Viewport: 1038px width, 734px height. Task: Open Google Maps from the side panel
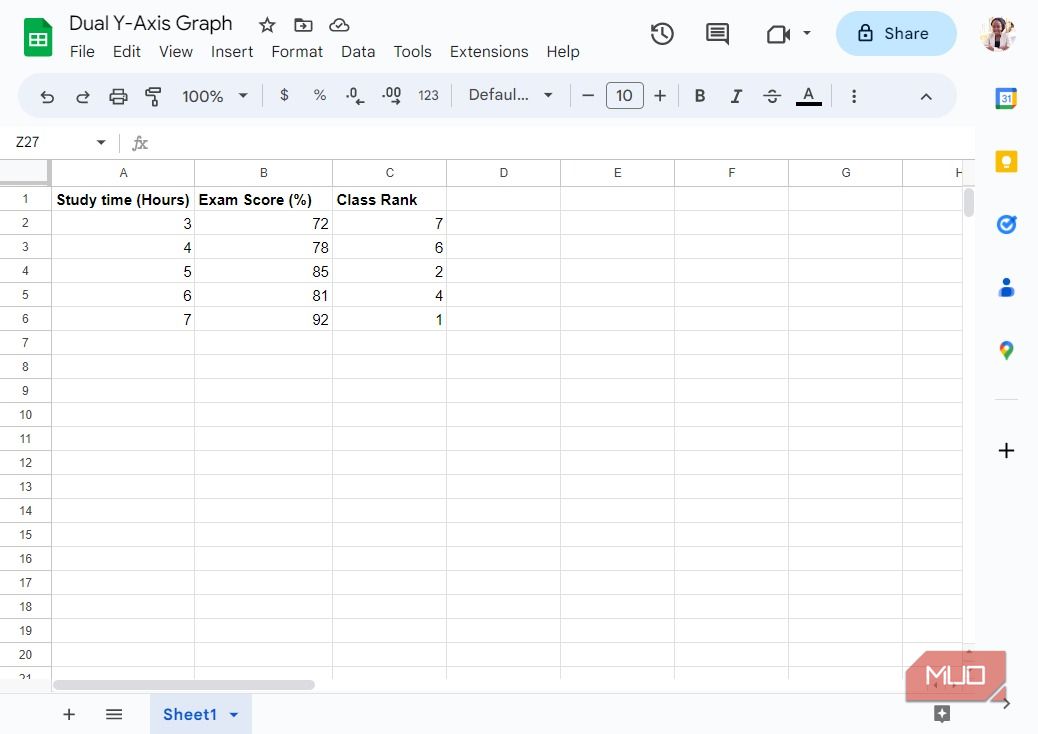click(x=1006, y=350)
